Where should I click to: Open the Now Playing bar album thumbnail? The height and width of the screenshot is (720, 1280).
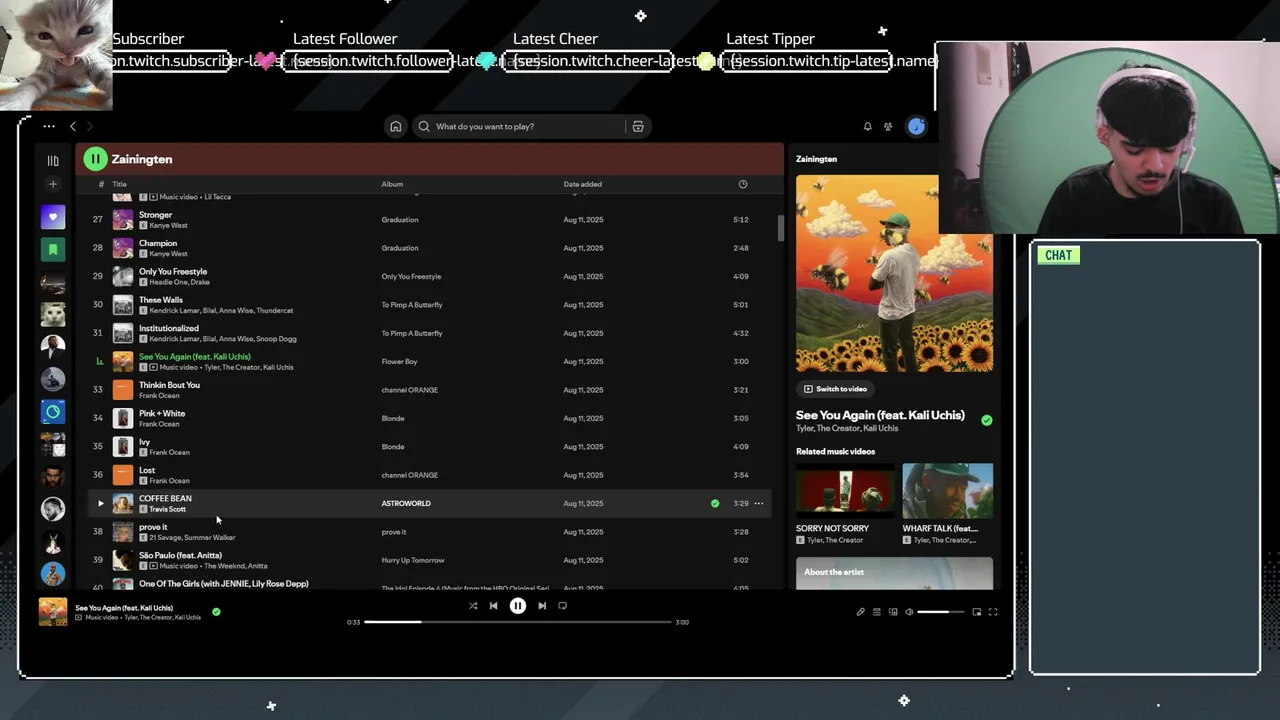[53, 612]
